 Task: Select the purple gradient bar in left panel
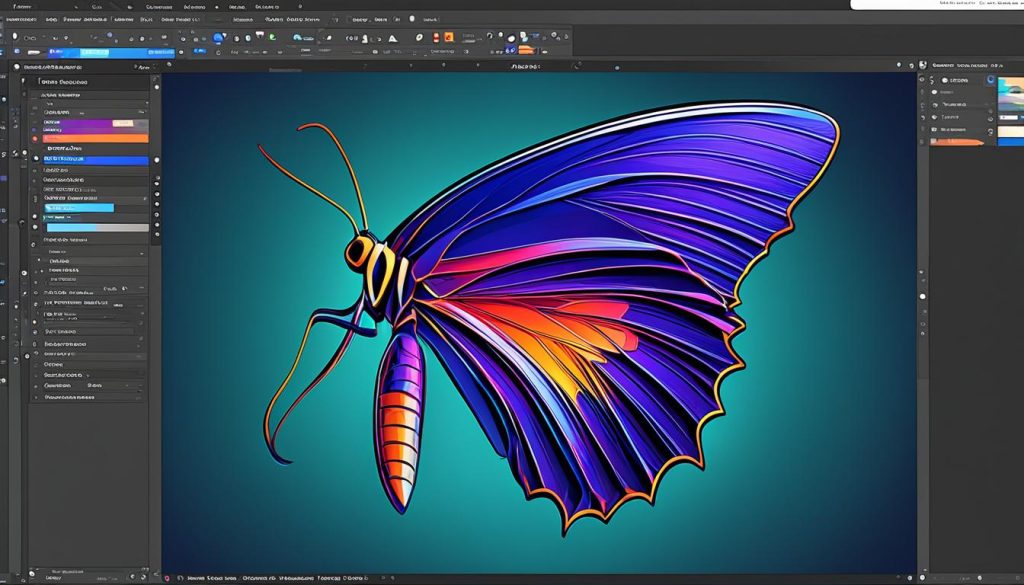95,127
